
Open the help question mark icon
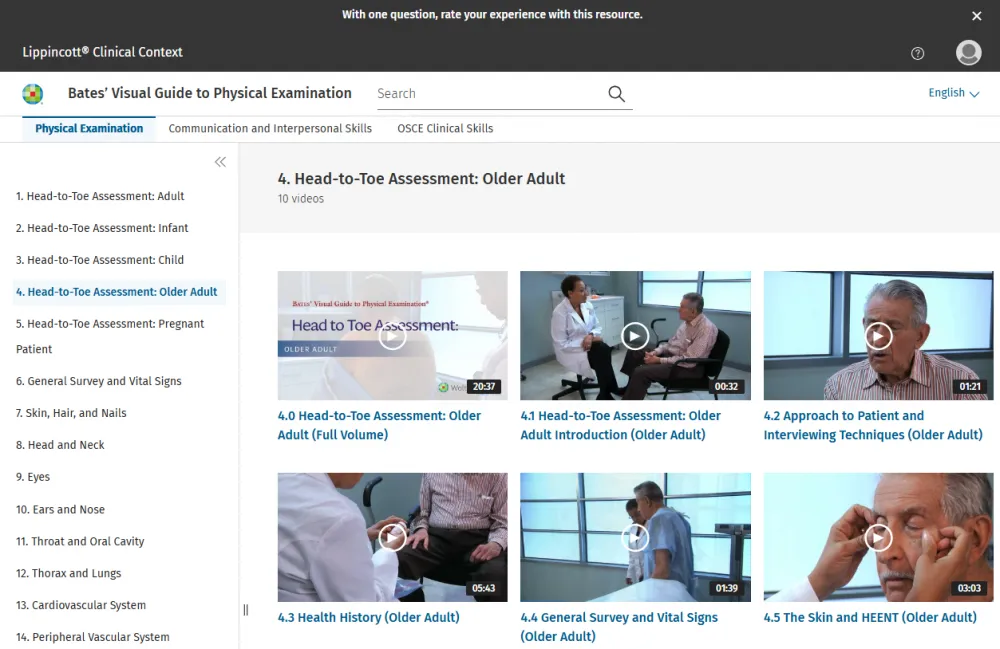click(x=918, y=53)
